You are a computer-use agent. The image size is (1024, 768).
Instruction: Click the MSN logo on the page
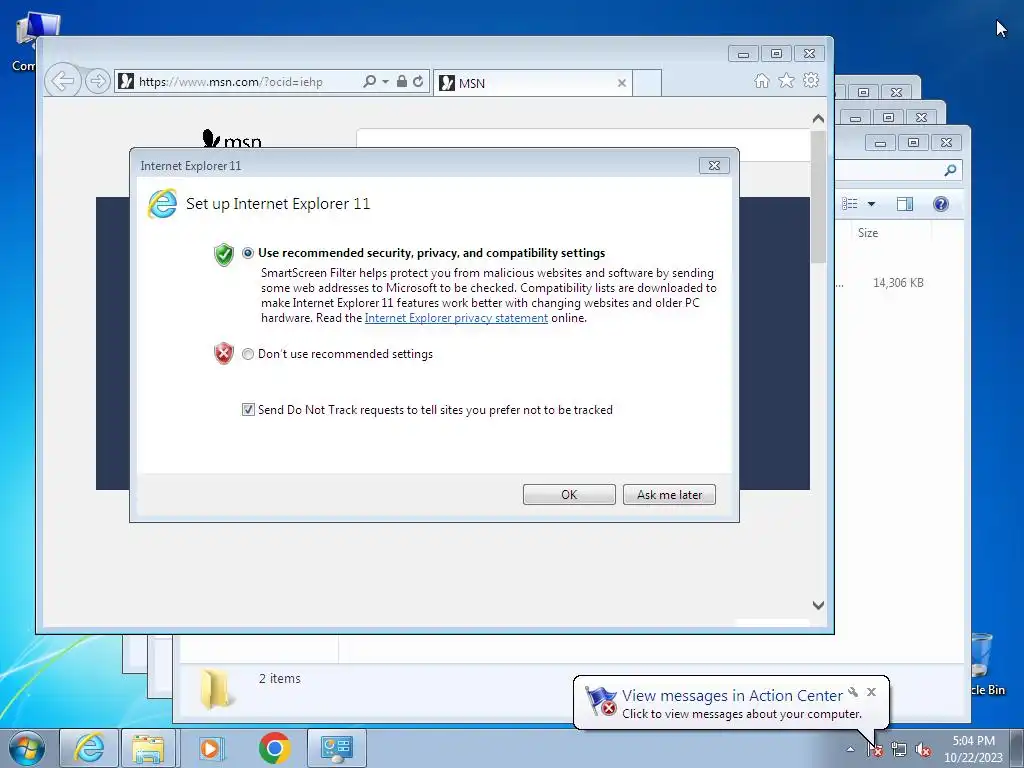232,139
